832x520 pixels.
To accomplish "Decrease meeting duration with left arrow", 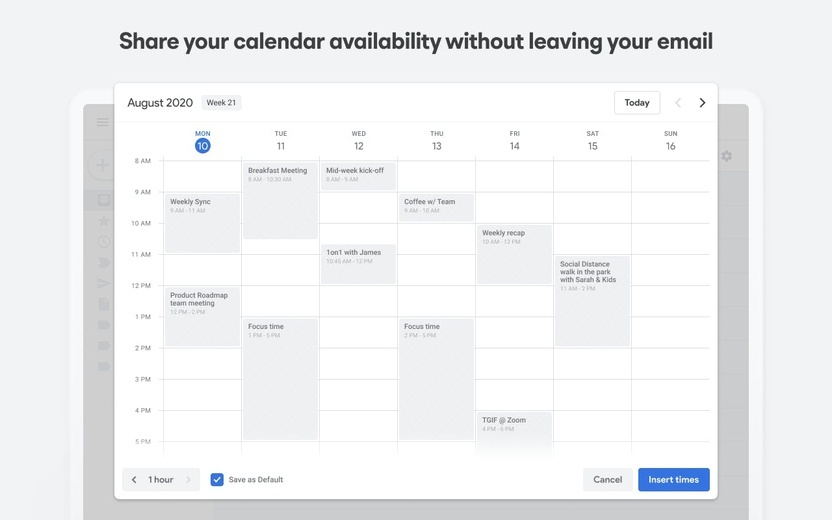I will click(x=134, y=480).
